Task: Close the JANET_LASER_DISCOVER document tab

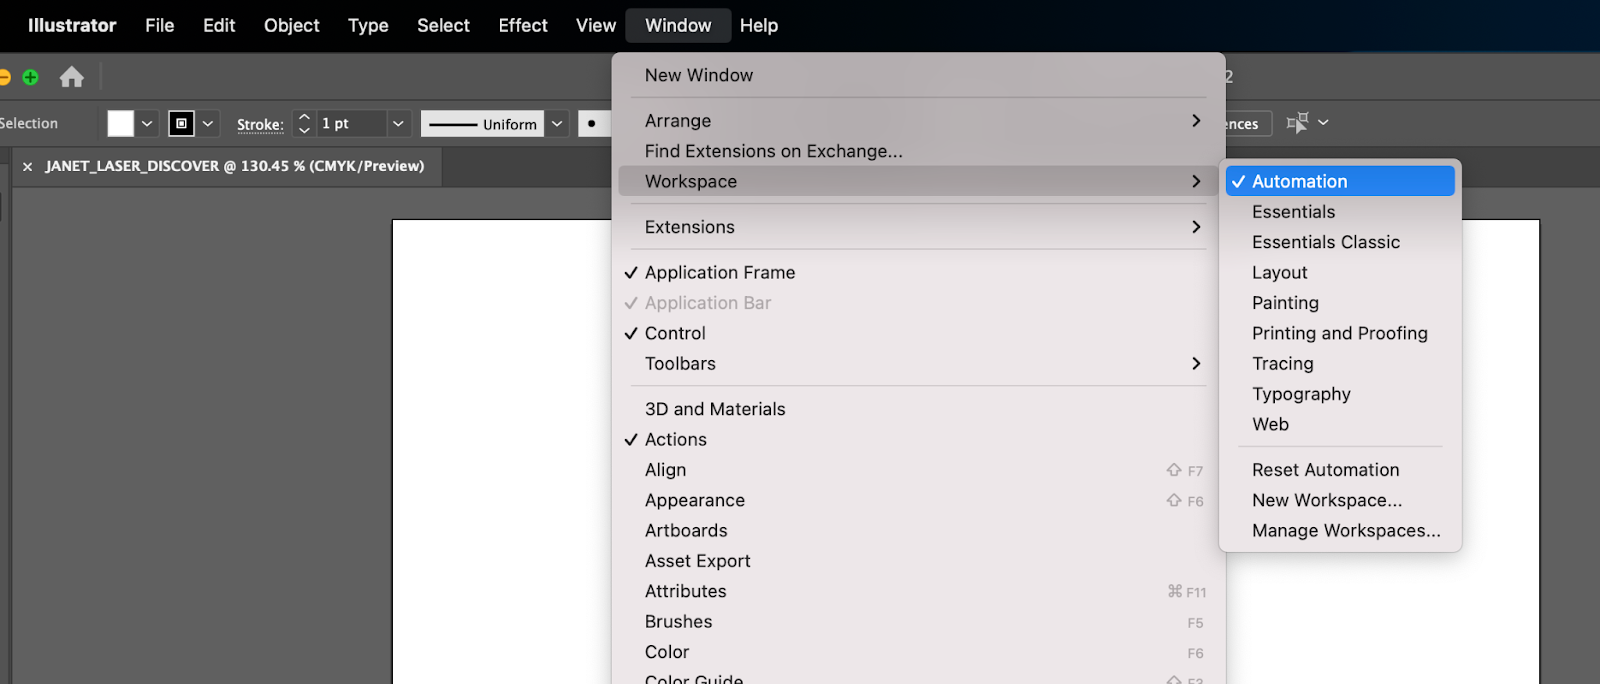Action: coord(28,167)
